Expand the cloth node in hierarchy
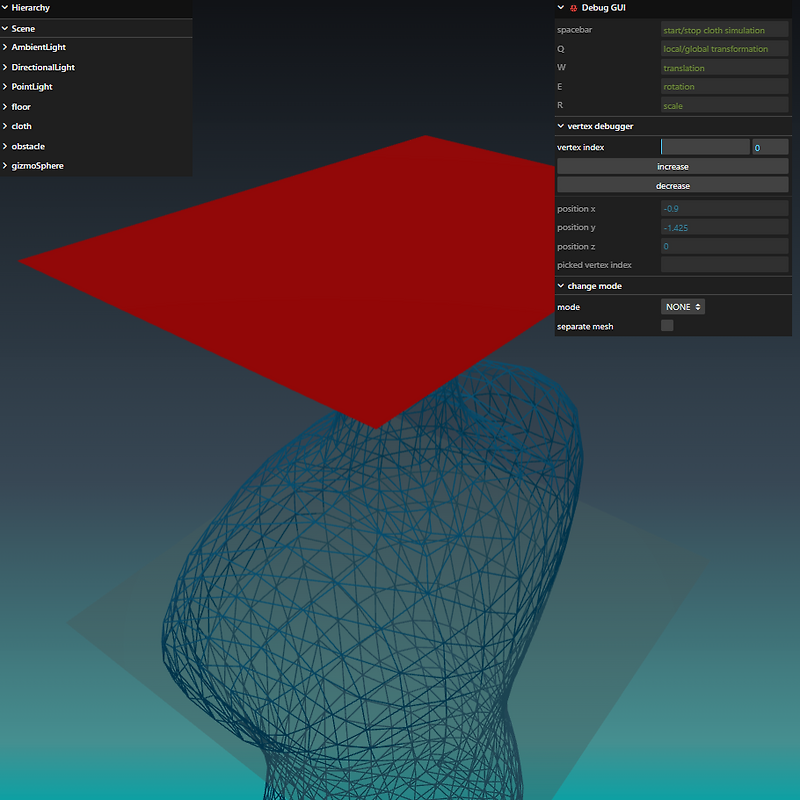 tap(5, 125)
